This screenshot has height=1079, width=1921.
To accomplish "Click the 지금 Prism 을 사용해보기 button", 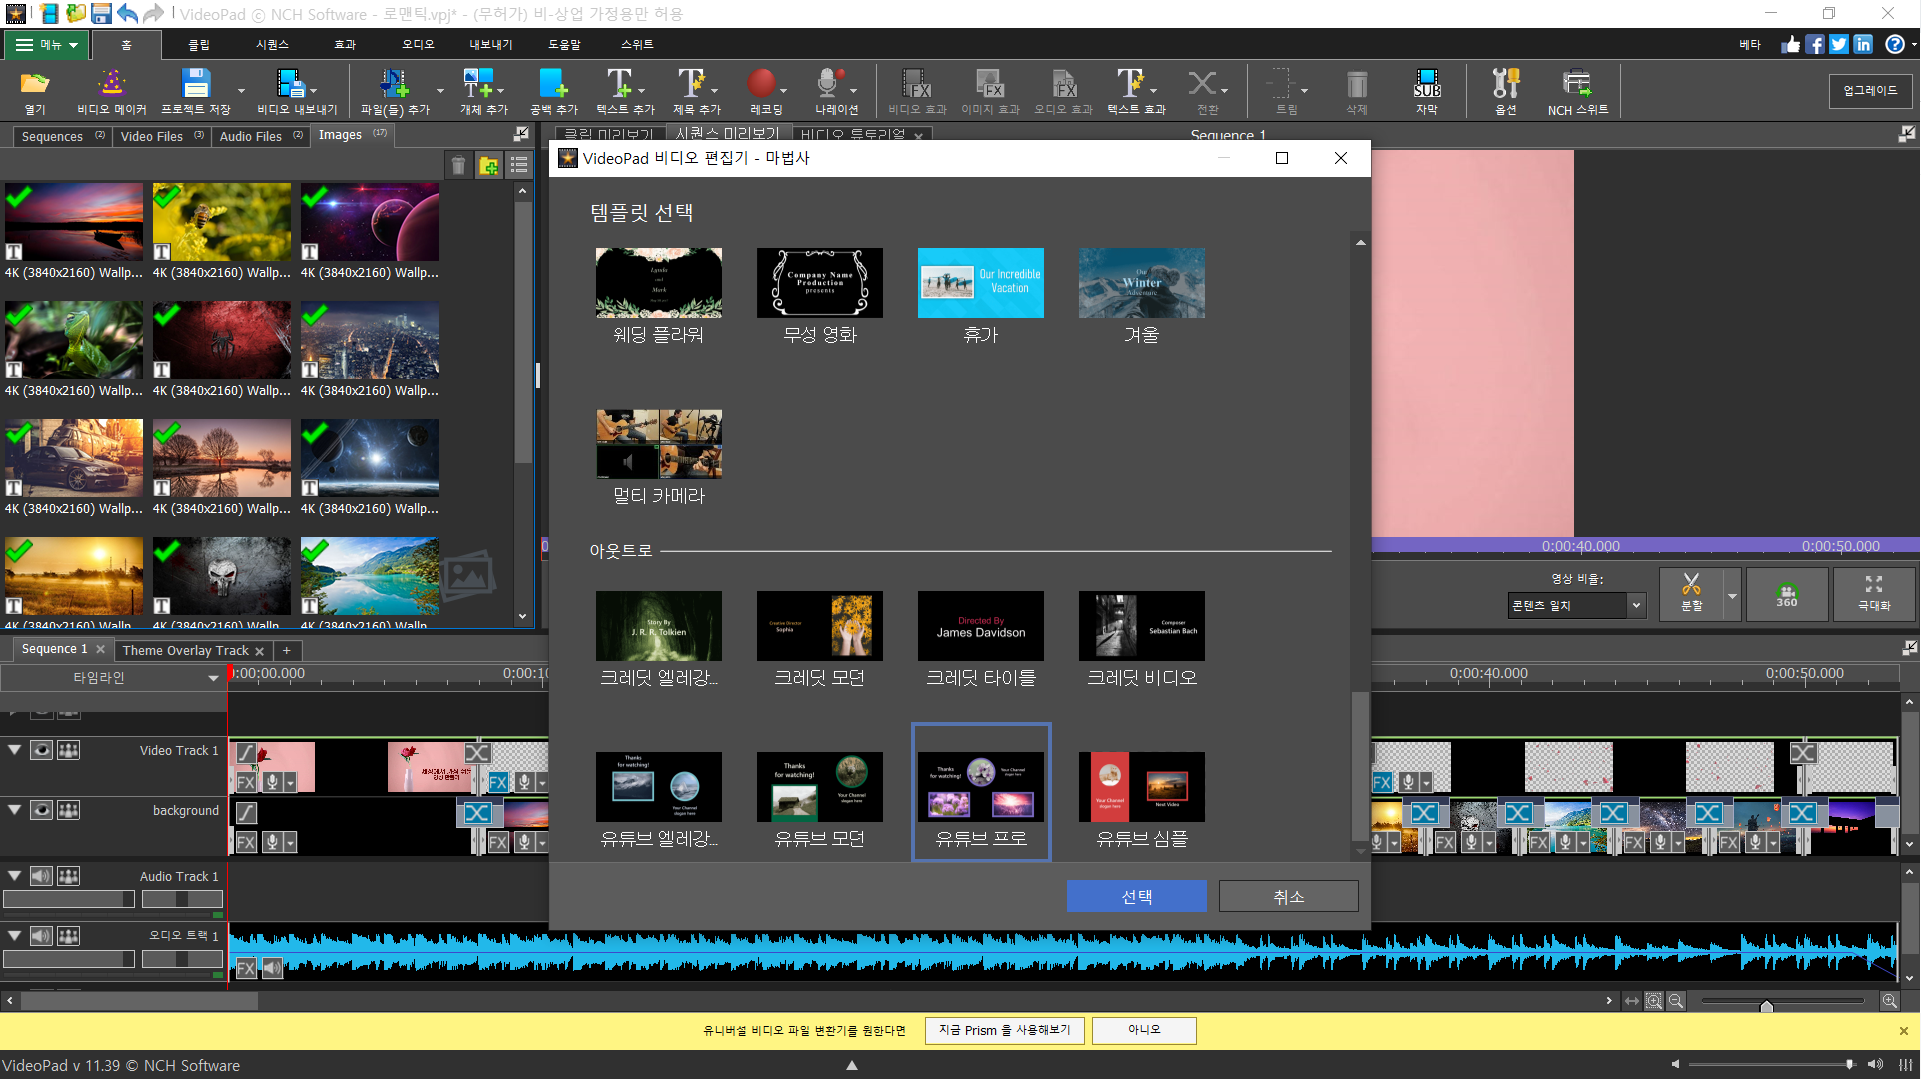I will (1005, 1030).
